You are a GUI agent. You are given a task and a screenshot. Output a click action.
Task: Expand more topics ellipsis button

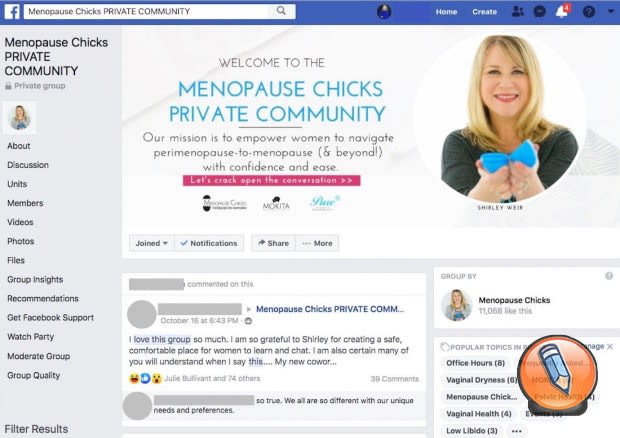coord(516,430)
